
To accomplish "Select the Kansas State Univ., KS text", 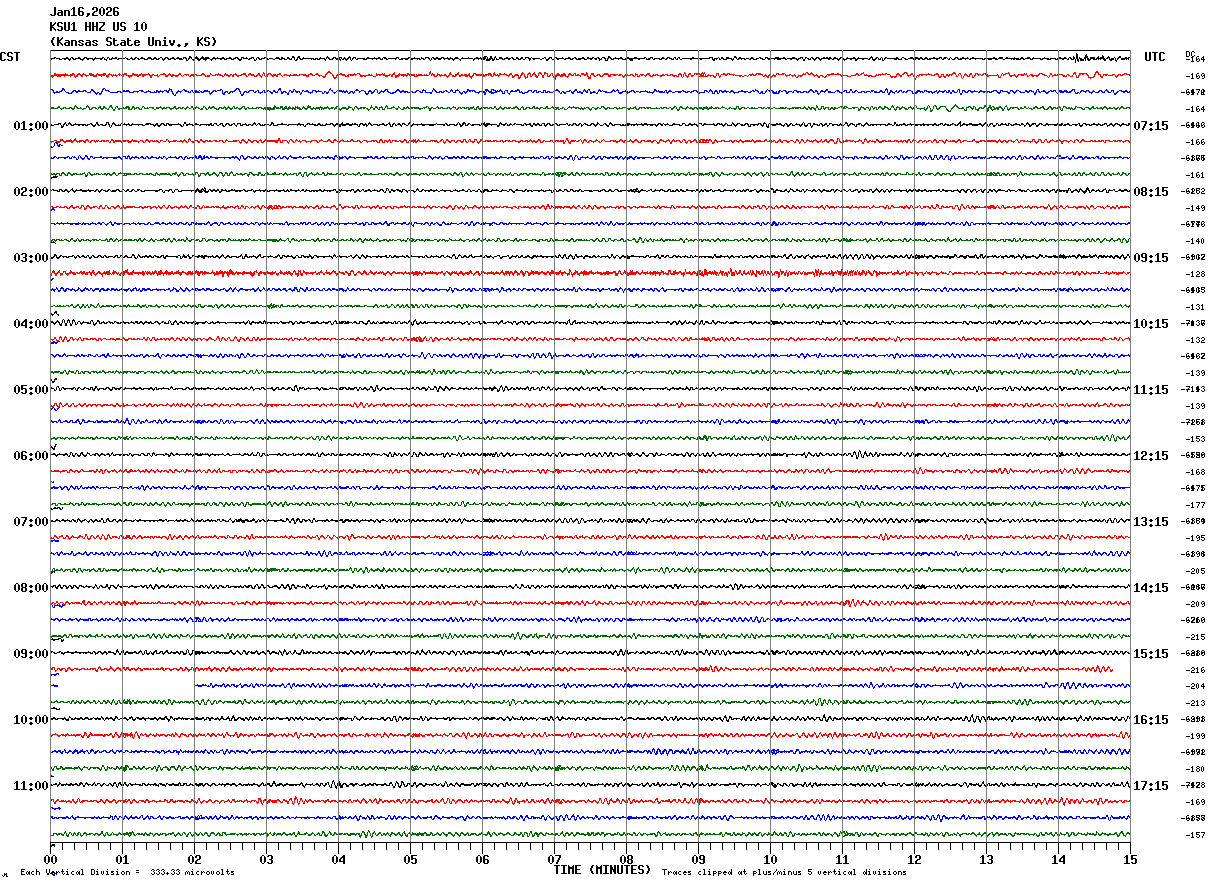I will (x=133, y=42).
